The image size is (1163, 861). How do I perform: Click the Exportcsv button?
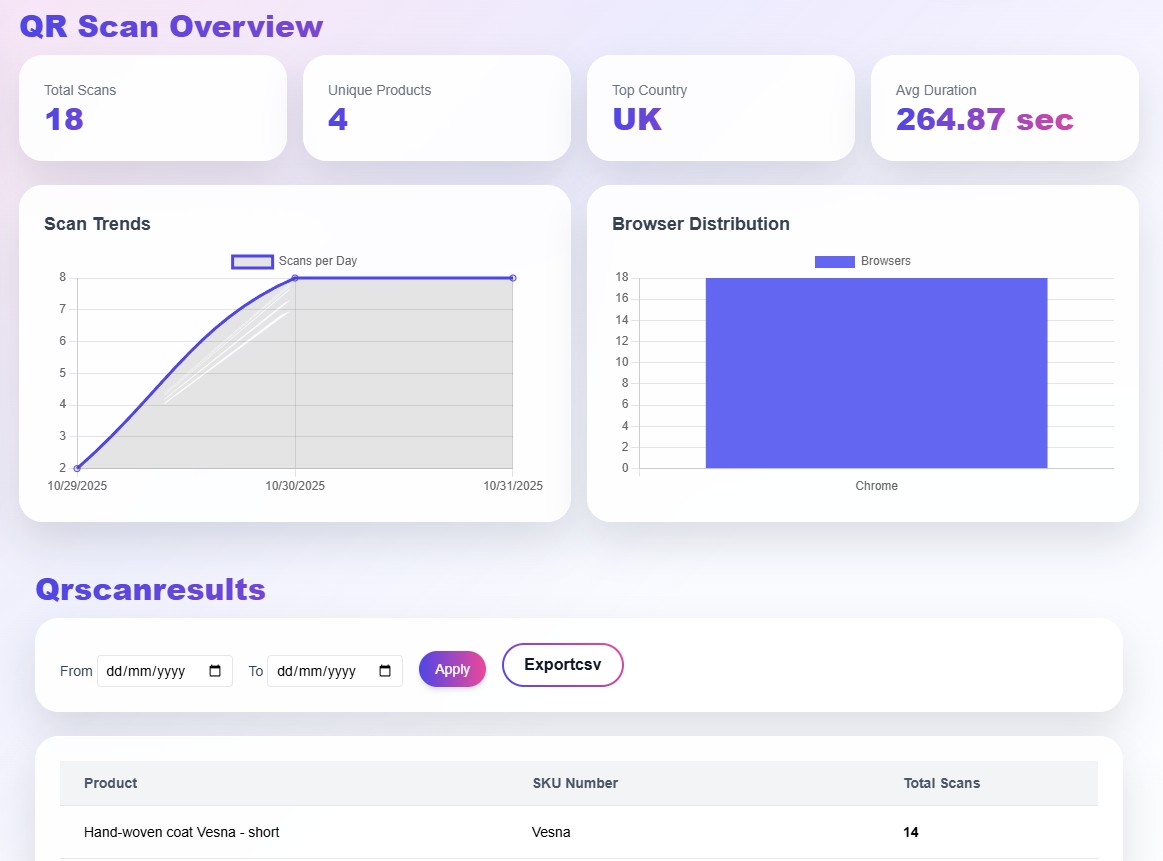pyautogui.click(x=562, y=665)
